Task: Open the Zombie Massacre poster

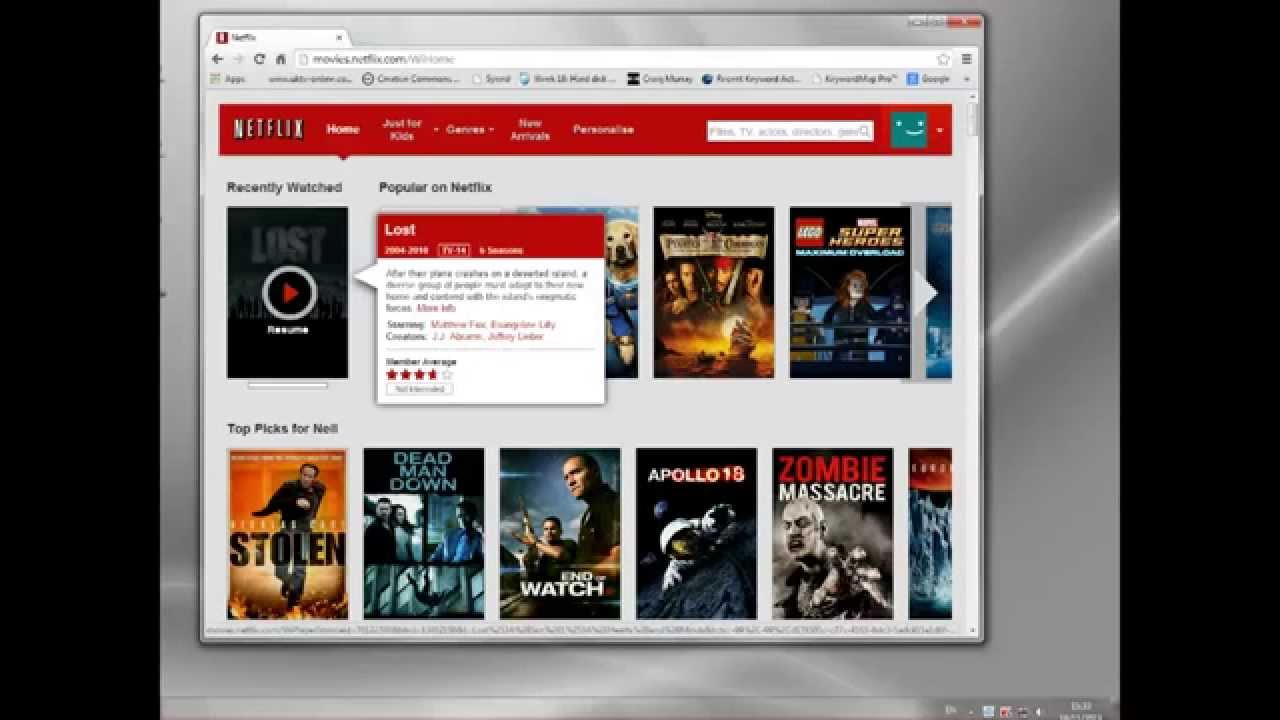Action: [833, 534]
